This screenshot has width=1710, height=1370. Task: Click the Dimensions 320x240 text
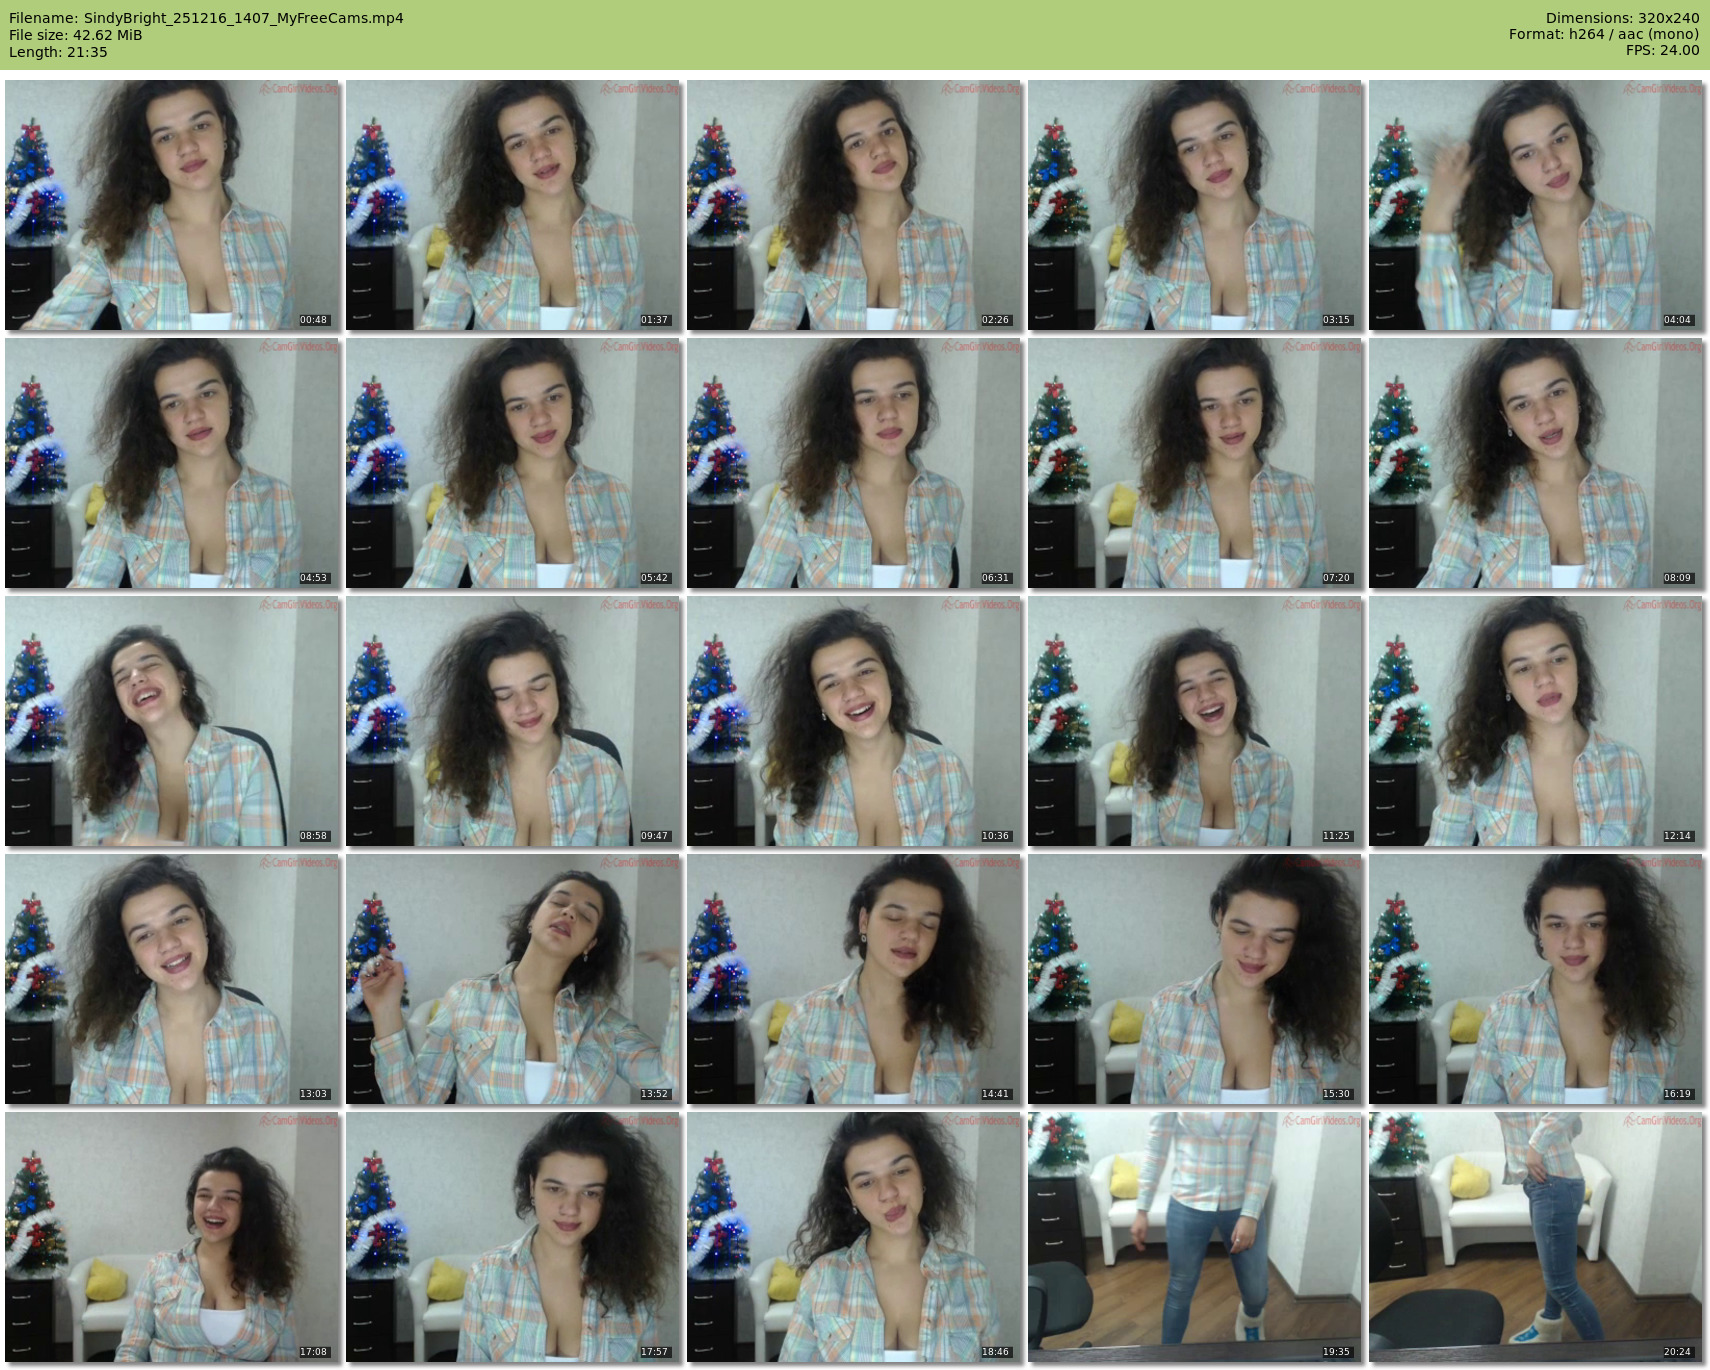coord(1622,18)
